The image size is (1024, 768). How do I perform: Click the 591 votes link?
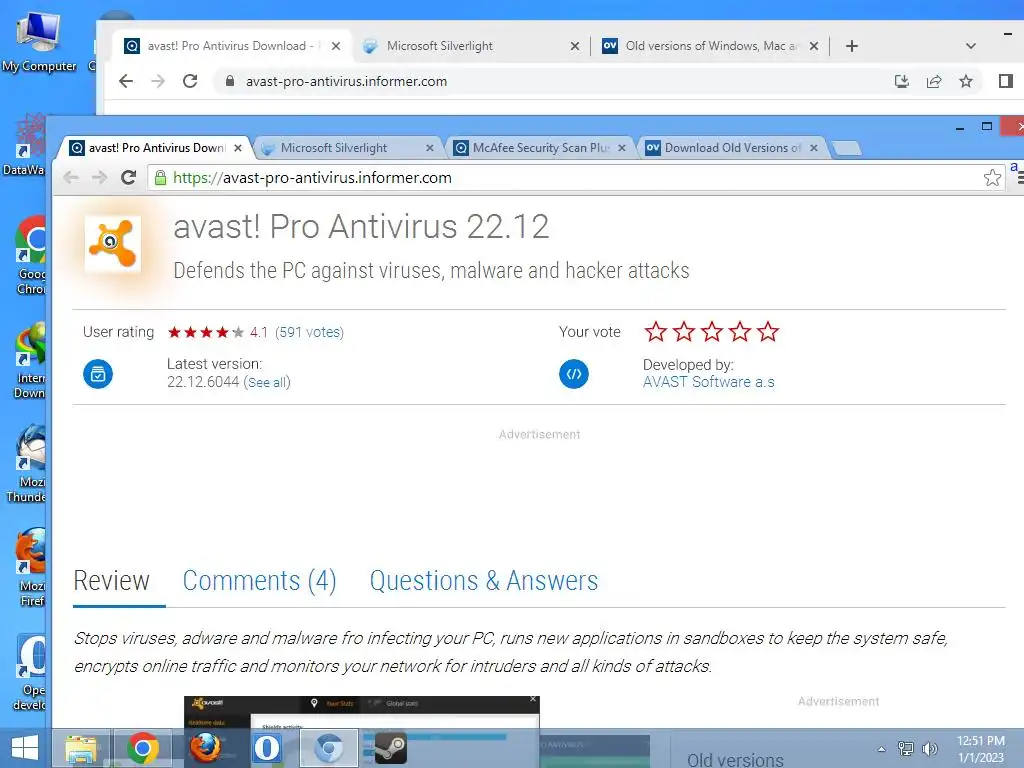310,332
